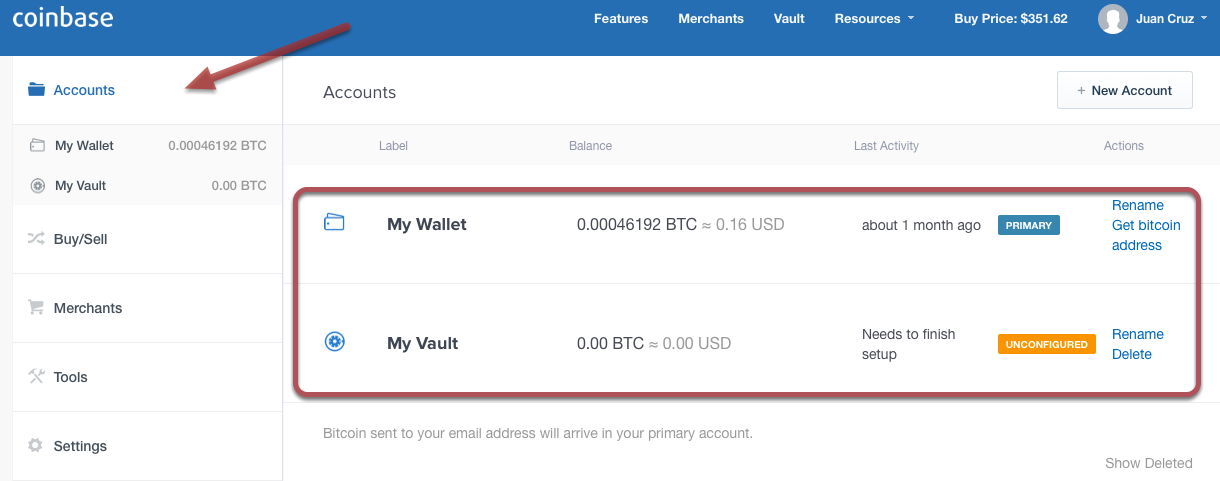The image size is (1220, 481).
Task: Open Features in the top navigation
Action: [621, 18]
